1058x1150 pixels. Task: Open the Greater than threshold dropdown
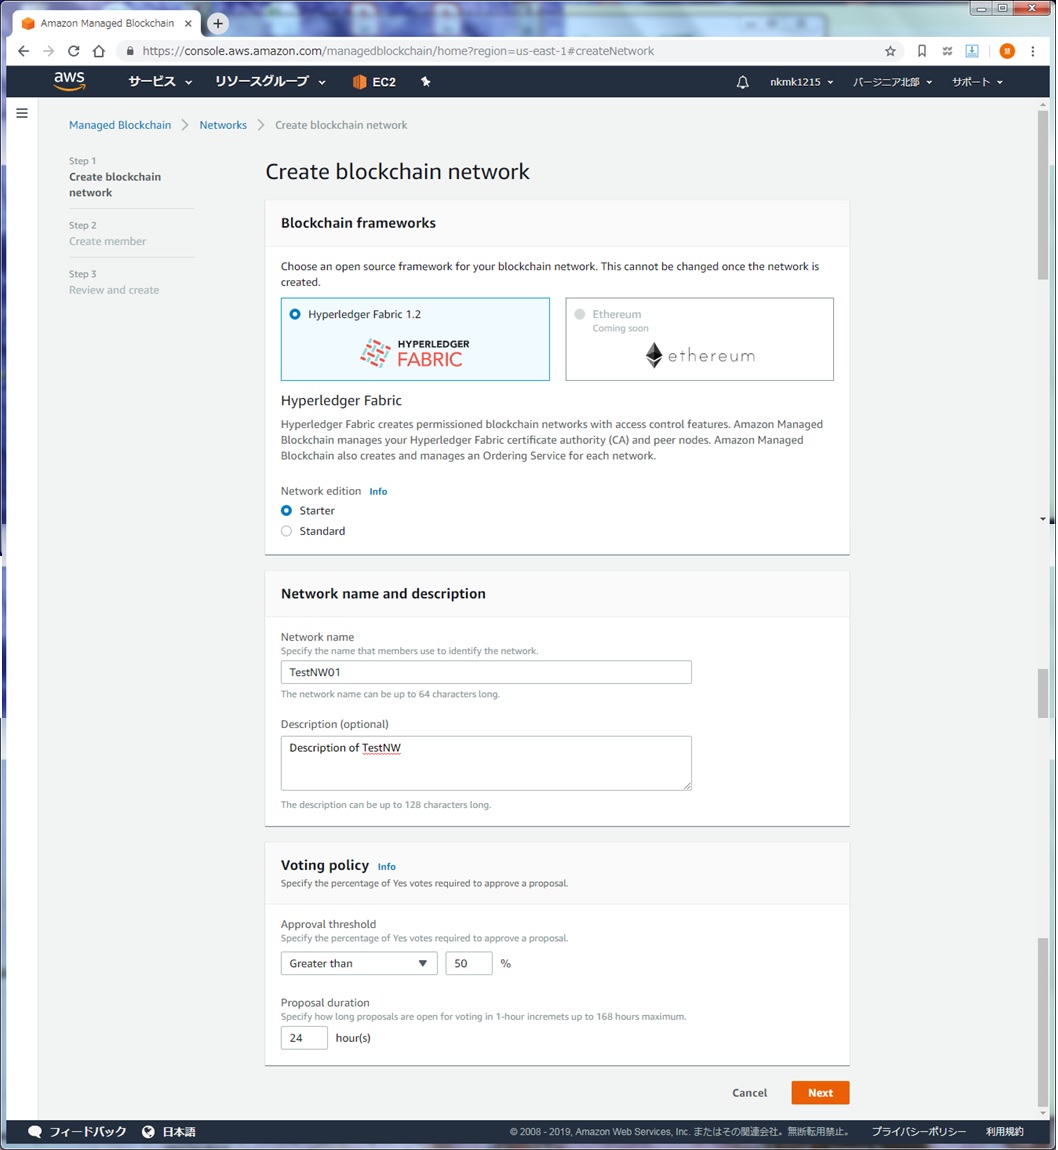[359, 963]
